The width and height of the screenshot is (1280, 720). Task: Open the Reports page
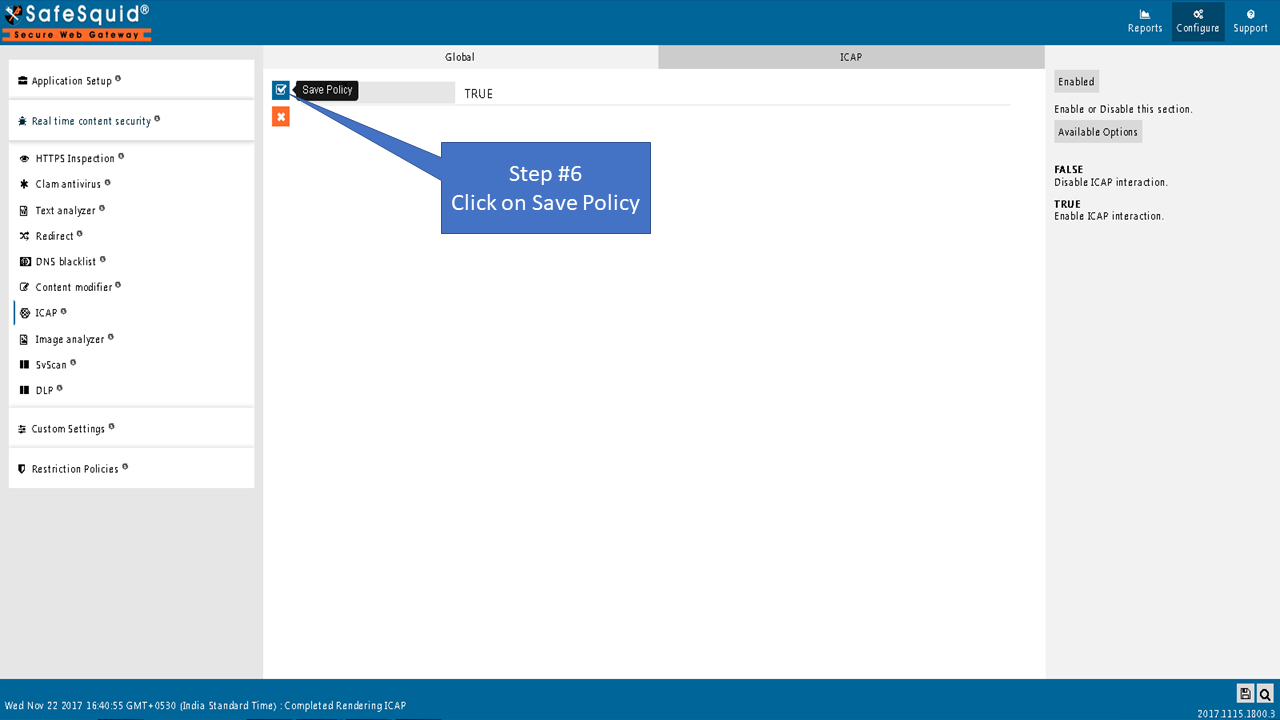tap(1145, 21)
